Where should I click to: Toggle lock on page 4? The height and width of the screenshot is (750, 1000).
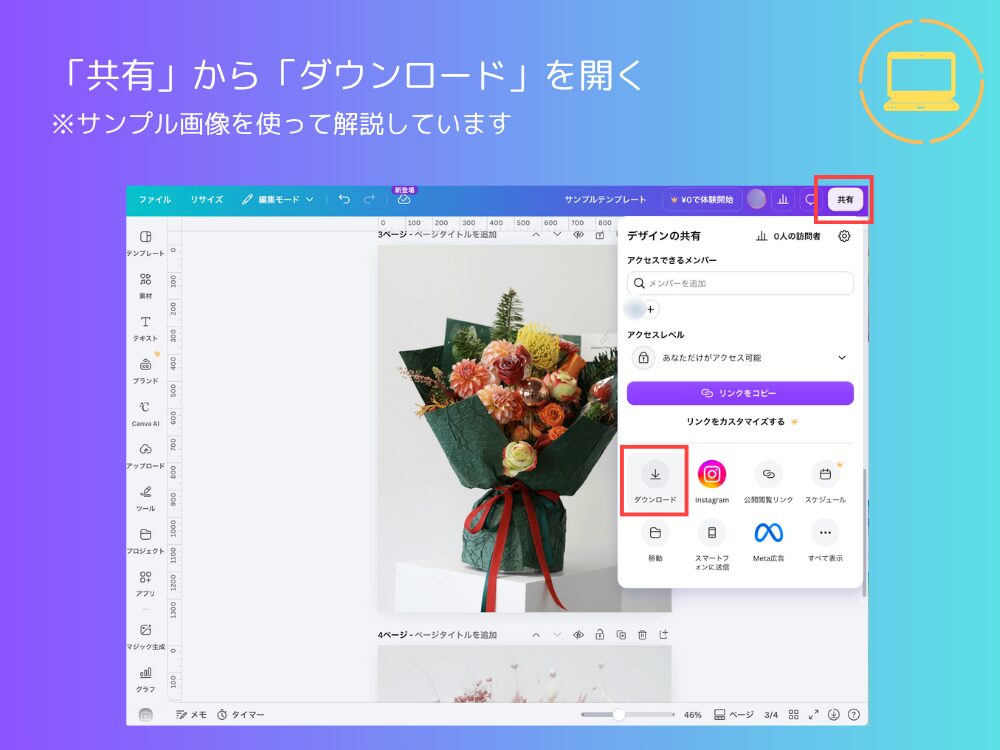pos(599,635)
